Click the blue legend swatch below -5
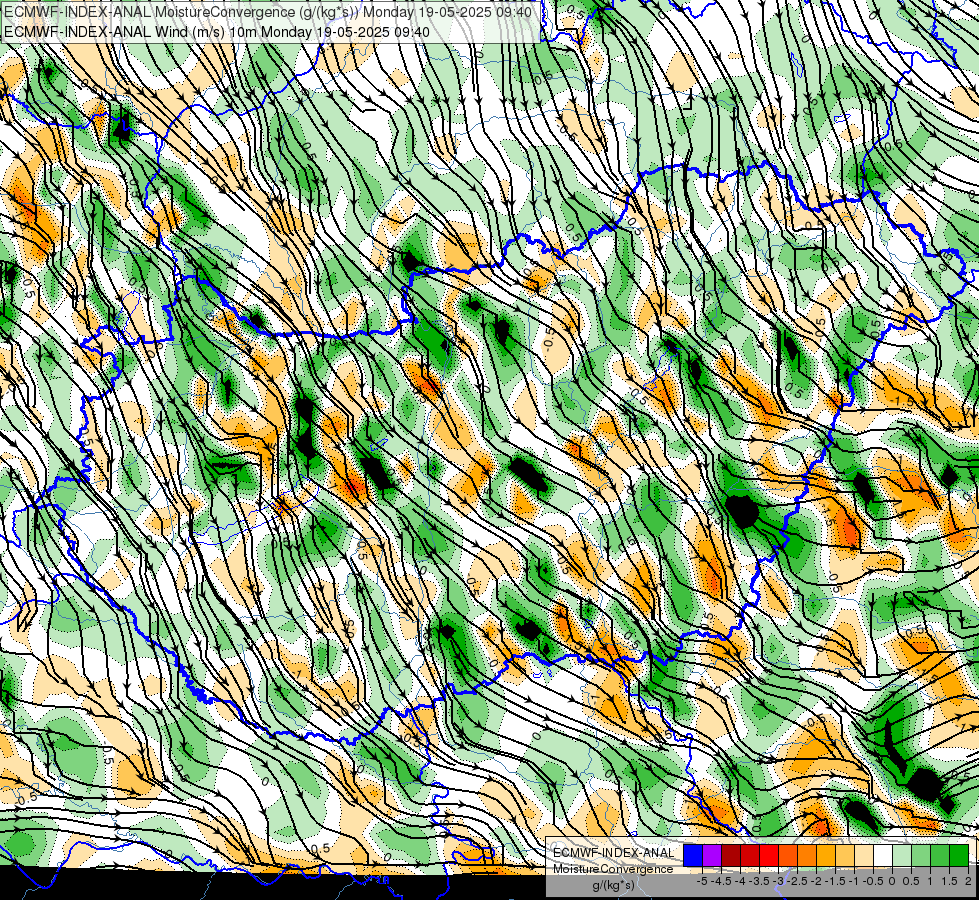Viewport: 979px width, 900px height. (x=693, y=856)
